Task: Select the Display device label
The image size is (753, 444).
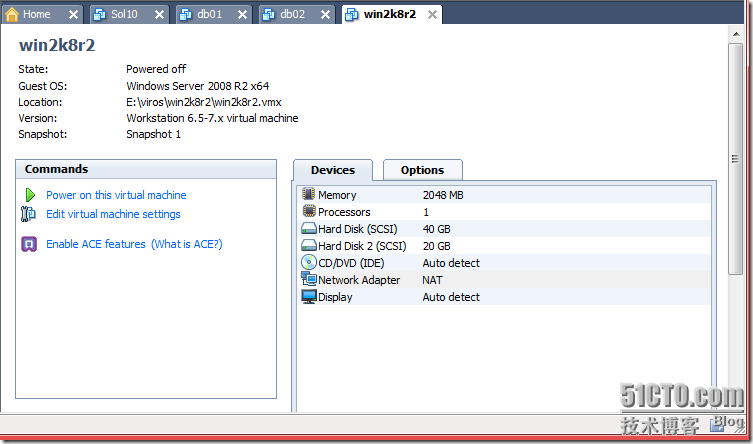Action: (335, 297)
